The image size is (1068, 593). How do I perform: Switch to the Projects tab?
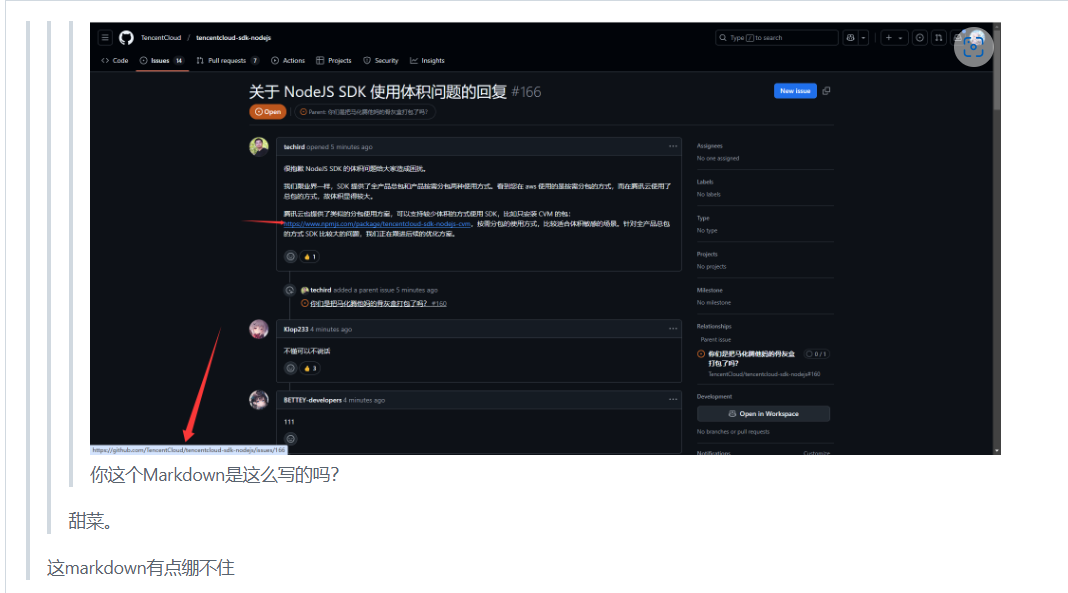click(334, 61)
